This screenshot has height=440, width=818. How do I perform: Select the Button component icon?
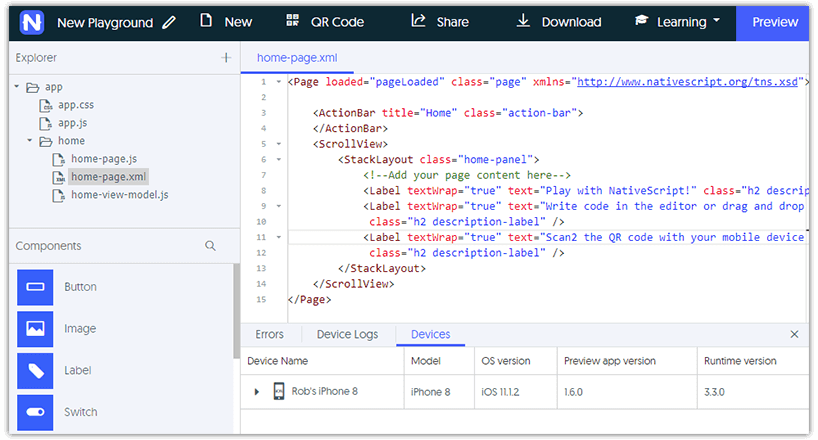pos(35,287)
